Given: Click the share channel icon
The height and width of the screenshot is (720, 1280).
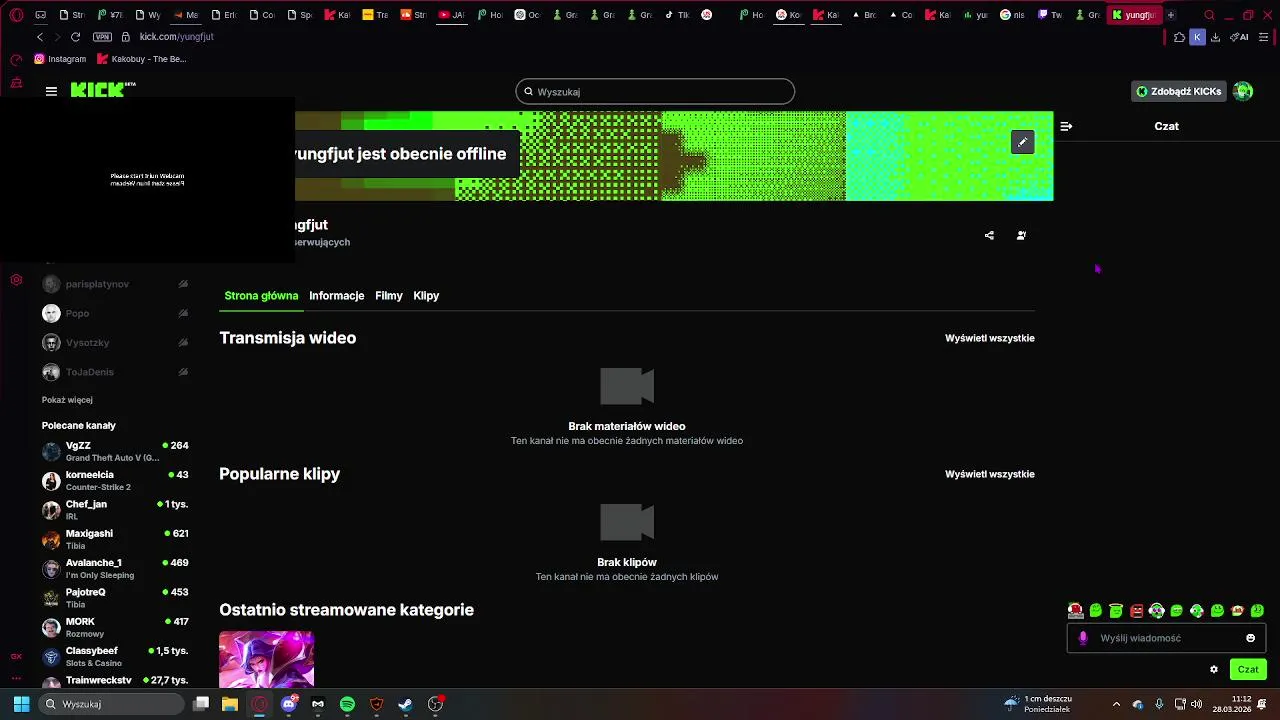Looking at the screenshot, I should (x=989, y=236).
